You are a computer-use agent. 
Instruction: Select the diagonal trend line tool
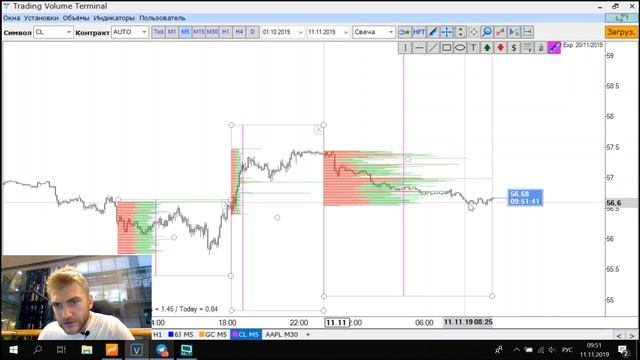433,48
